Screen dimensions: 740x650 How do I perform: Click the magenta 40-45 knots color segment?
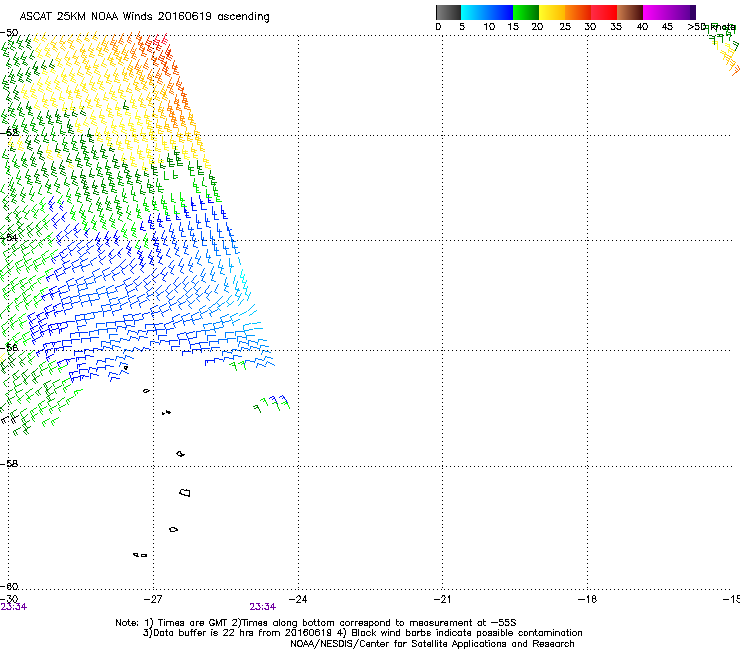tap(656, 12)
